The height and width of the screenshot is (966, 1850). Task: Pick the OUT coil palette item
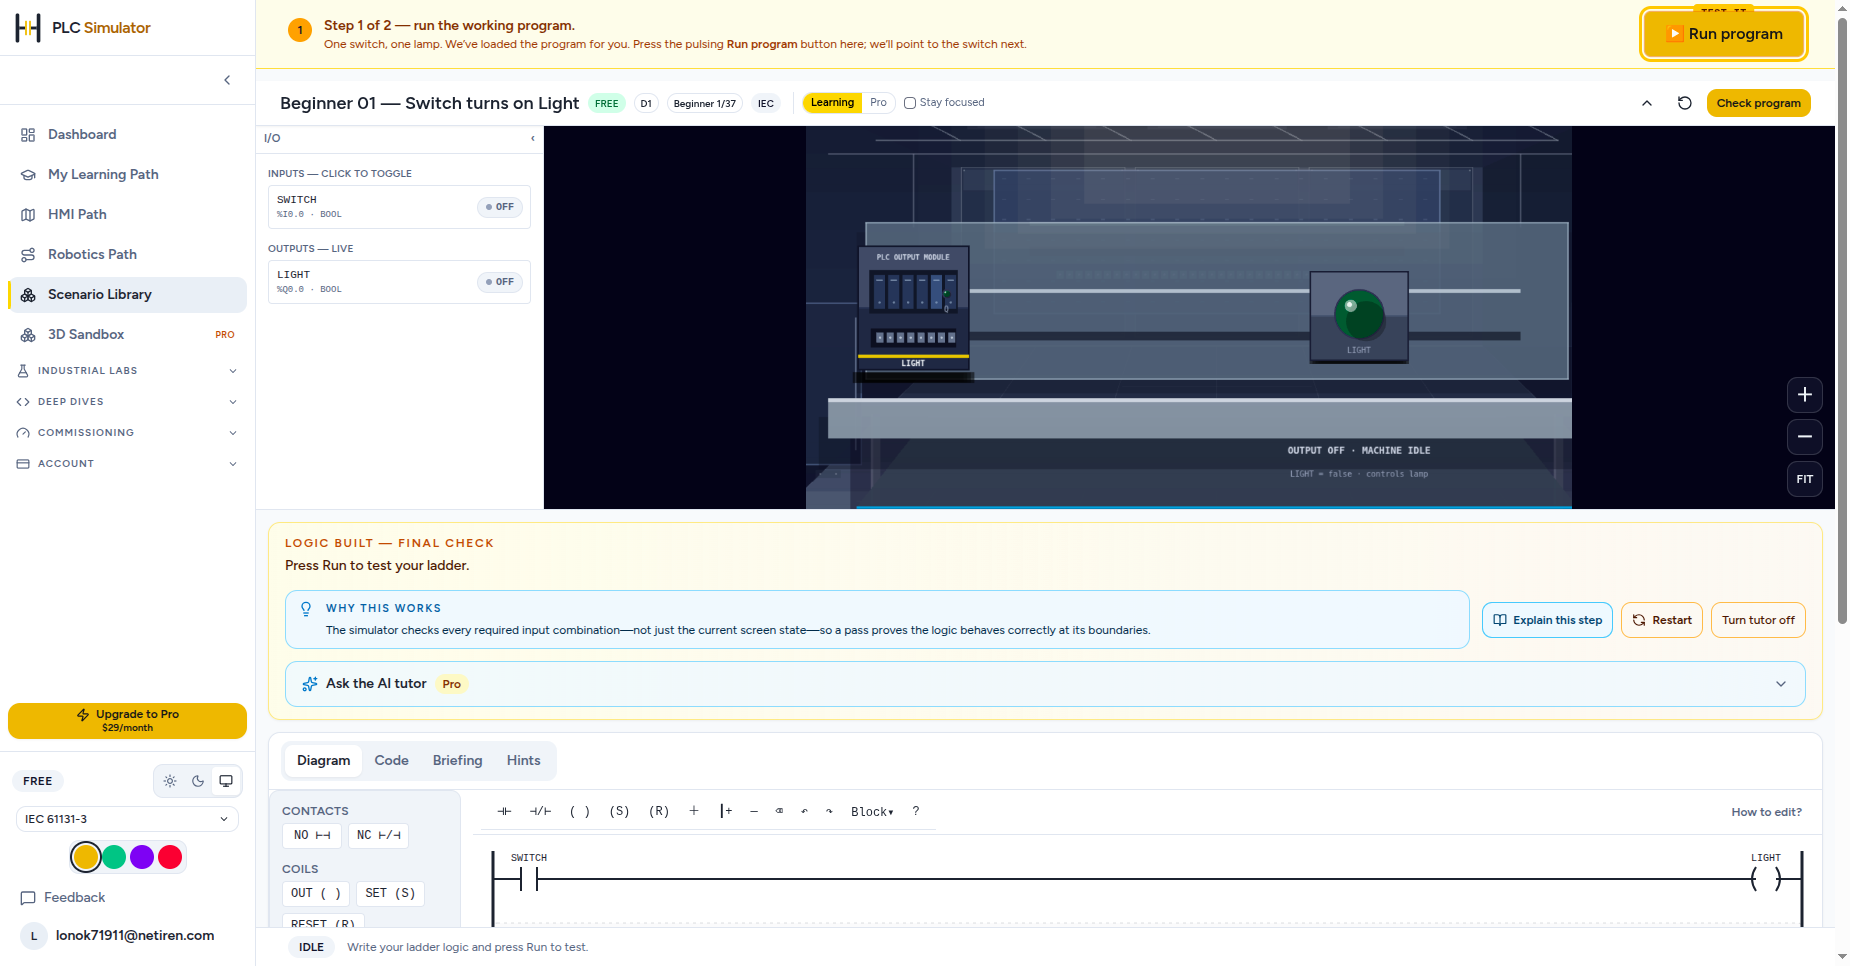[316, 893]
